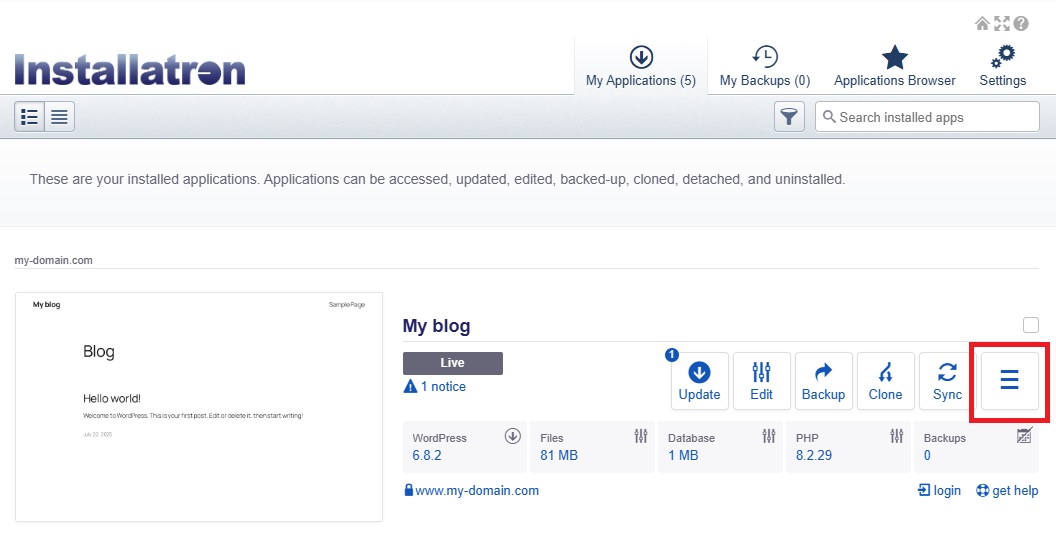1056x549 pixels.
Task: Toggle fullscreen with the expand arrows icon
Action: (1001, 24)
